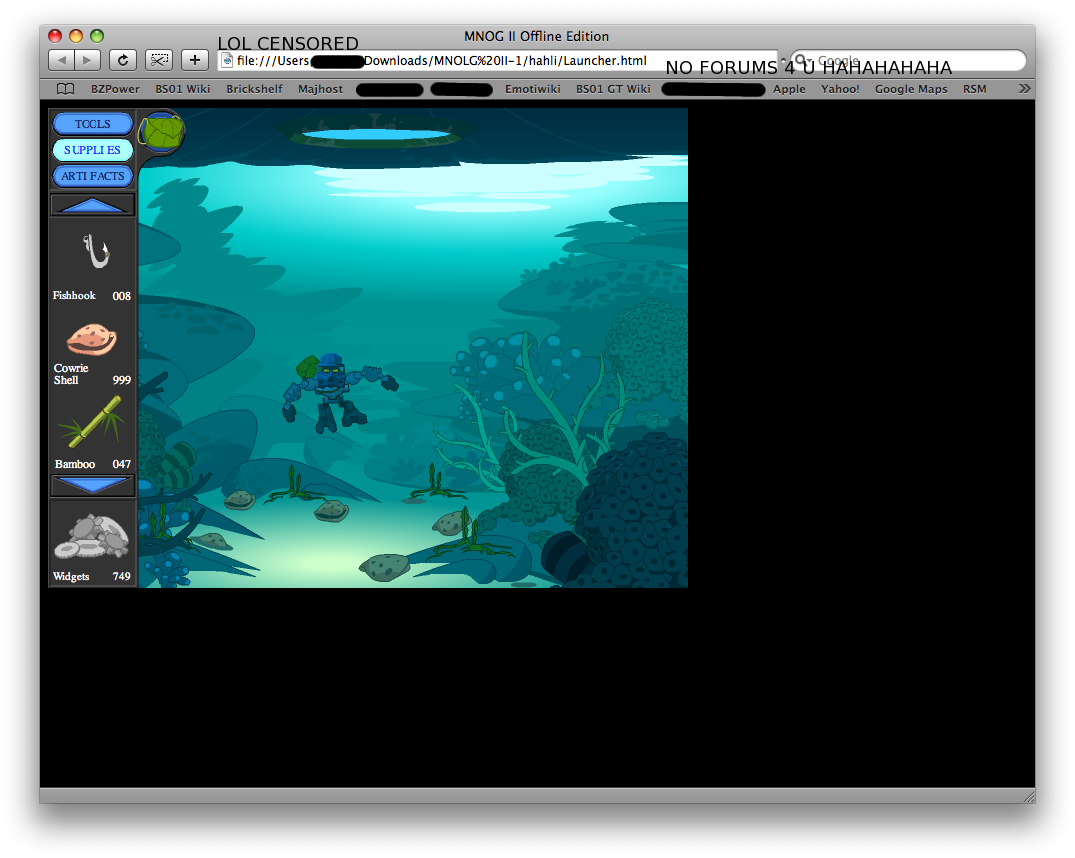
Task: Move the inventory list down with the blue arrow
Action: pos(93,485)
